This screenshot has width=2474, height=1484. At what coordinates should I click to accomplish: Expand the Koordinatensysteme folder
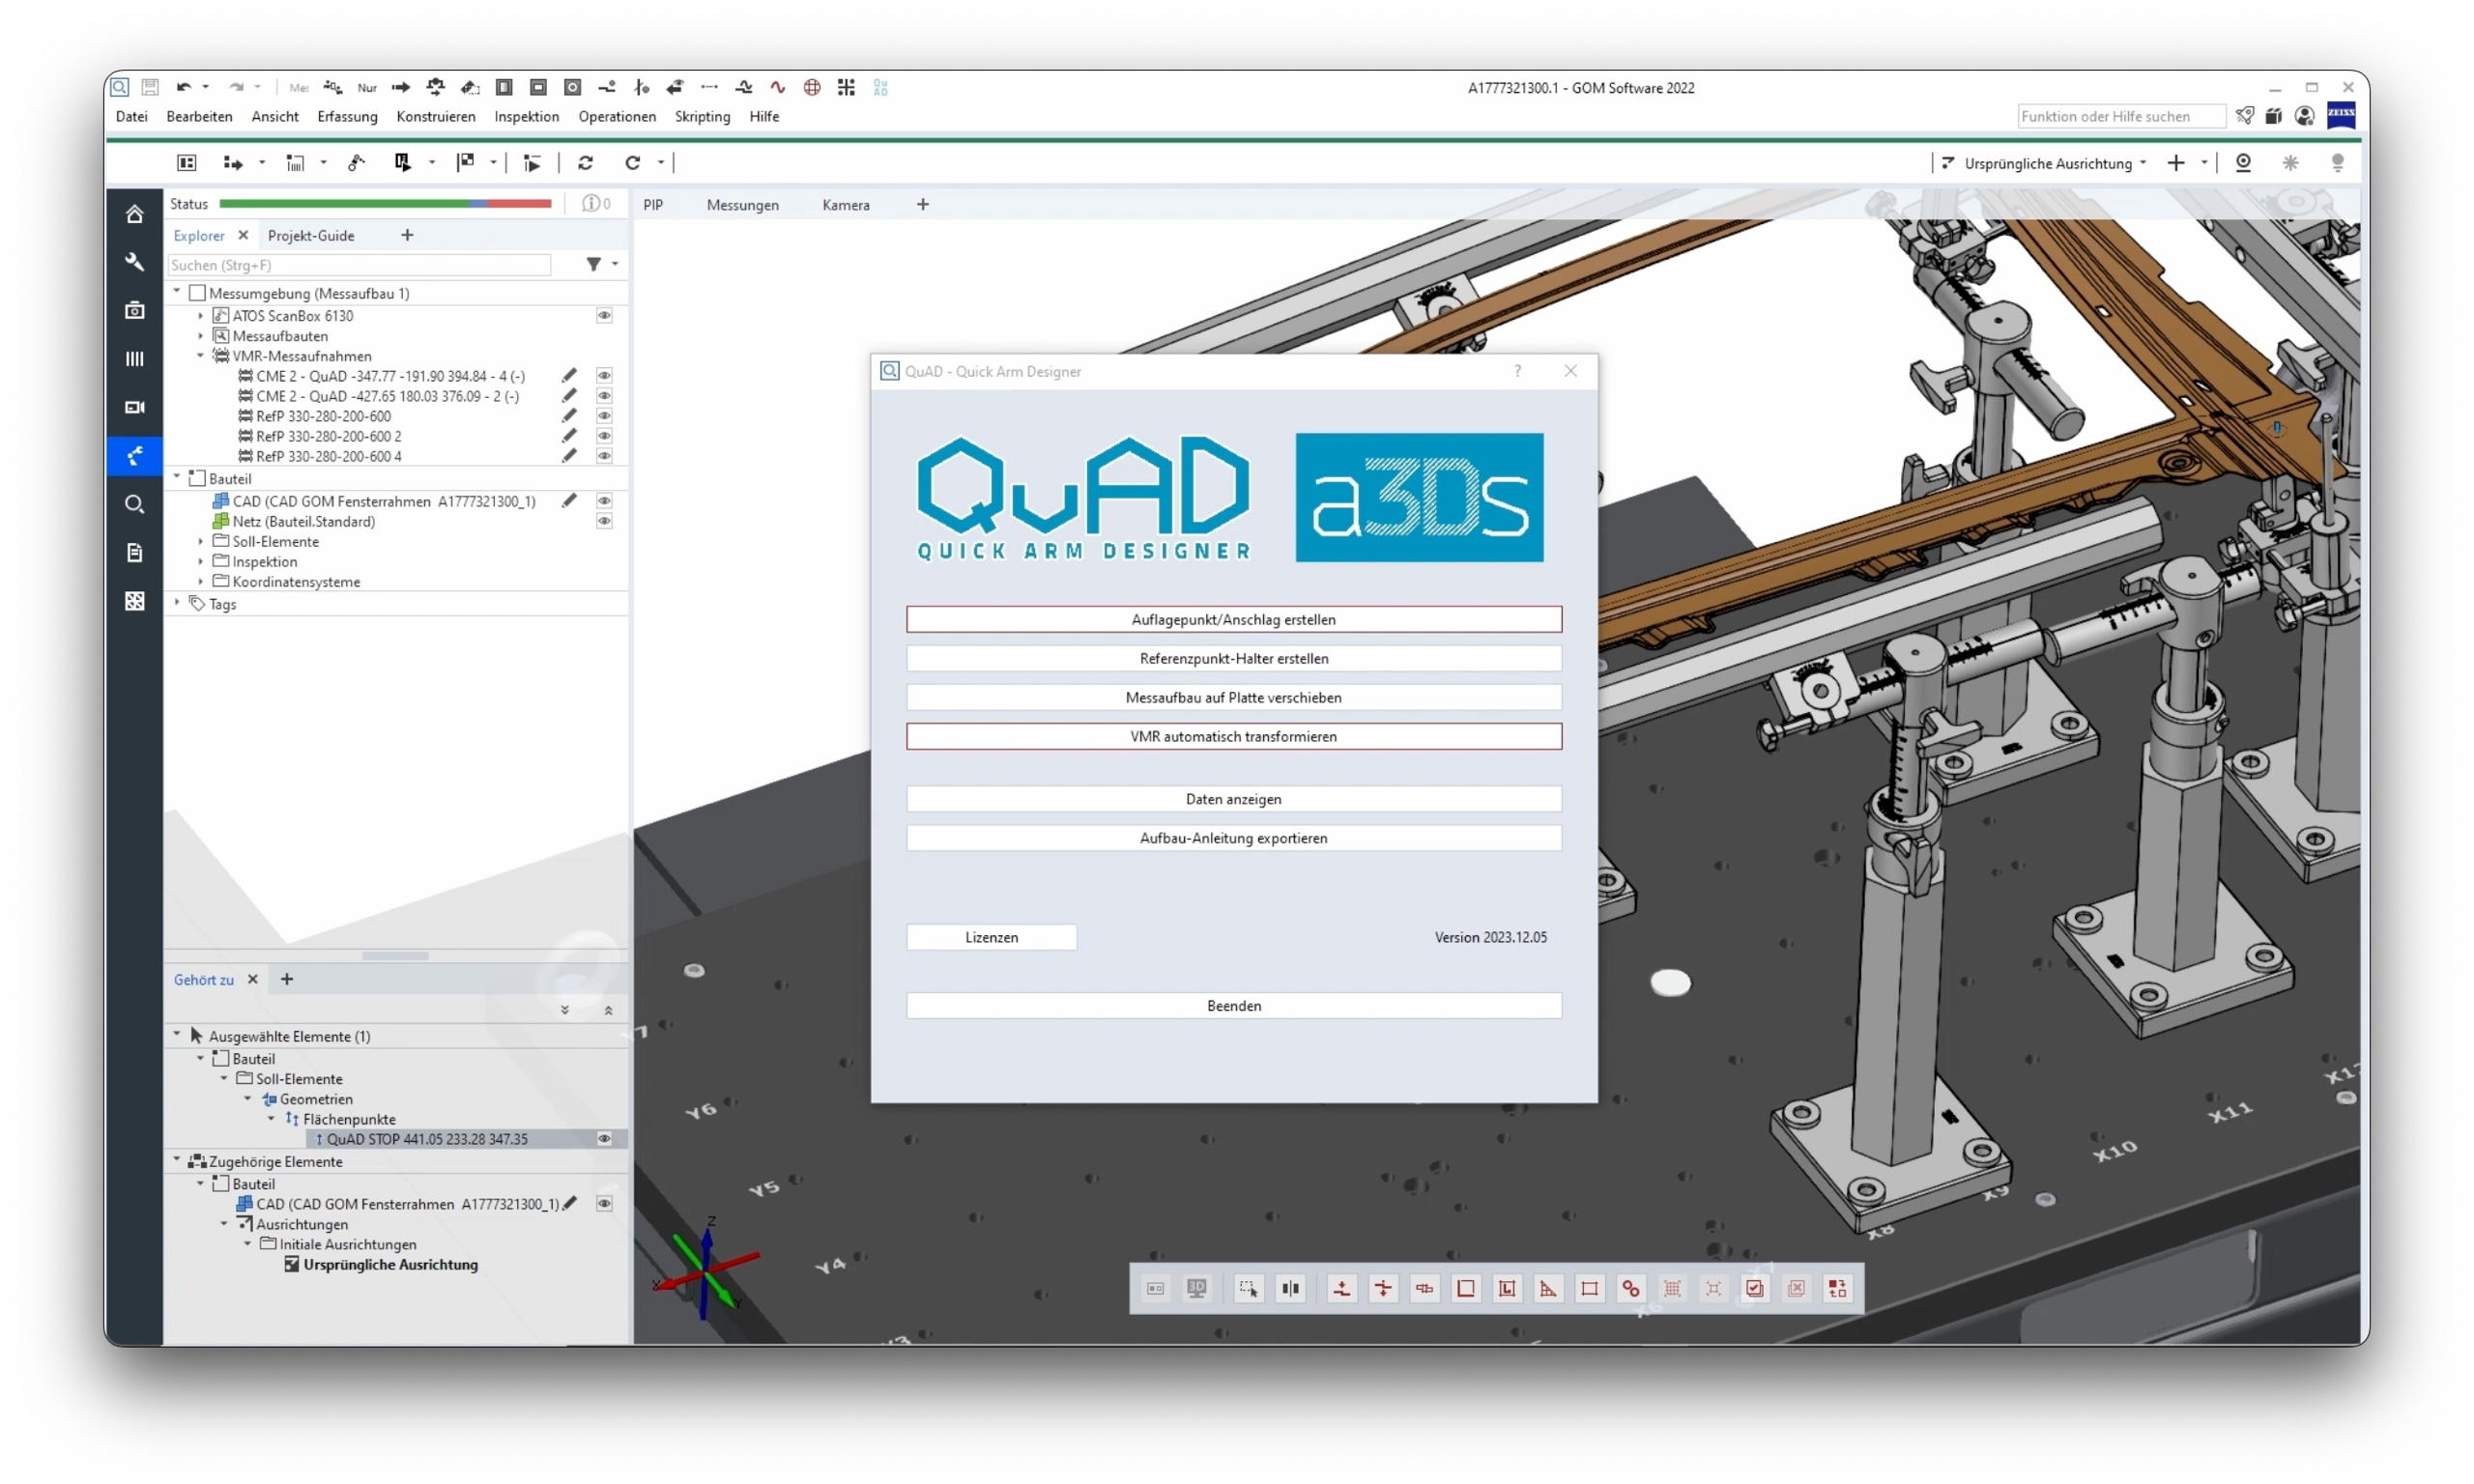(x=201, y=580)
